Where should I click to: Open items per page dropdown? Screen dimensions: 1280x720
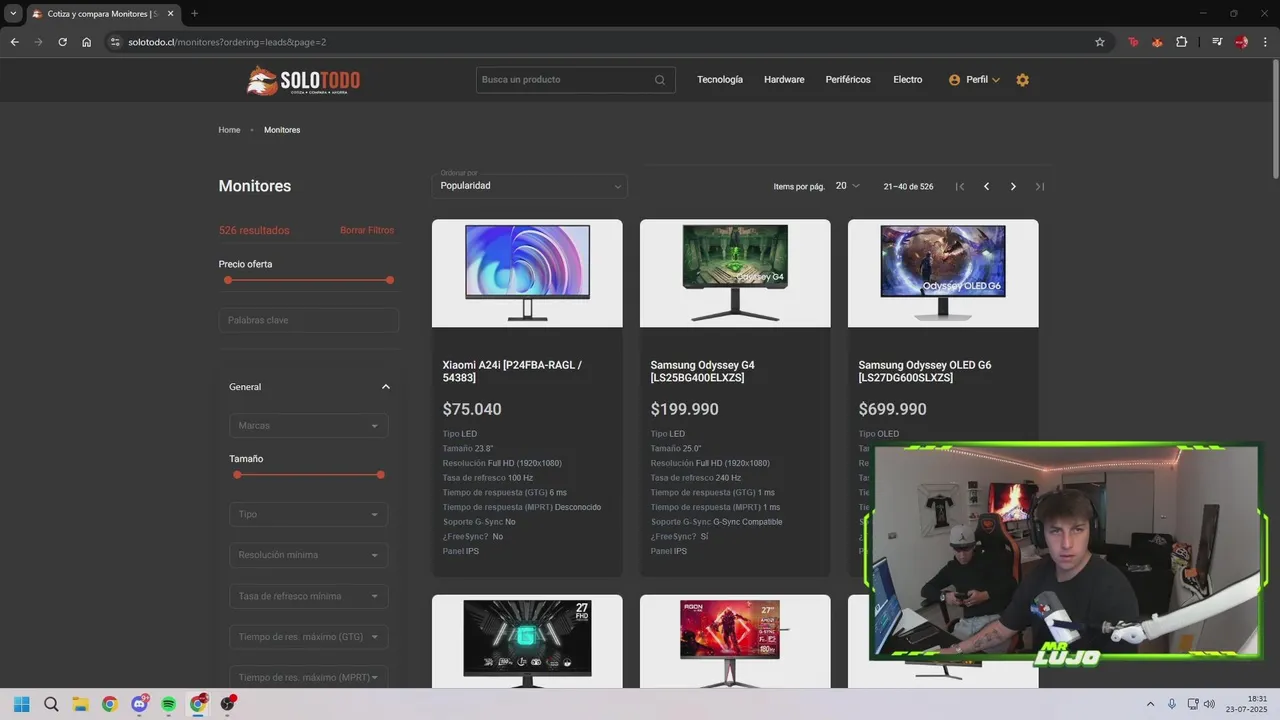coord(848,186)
